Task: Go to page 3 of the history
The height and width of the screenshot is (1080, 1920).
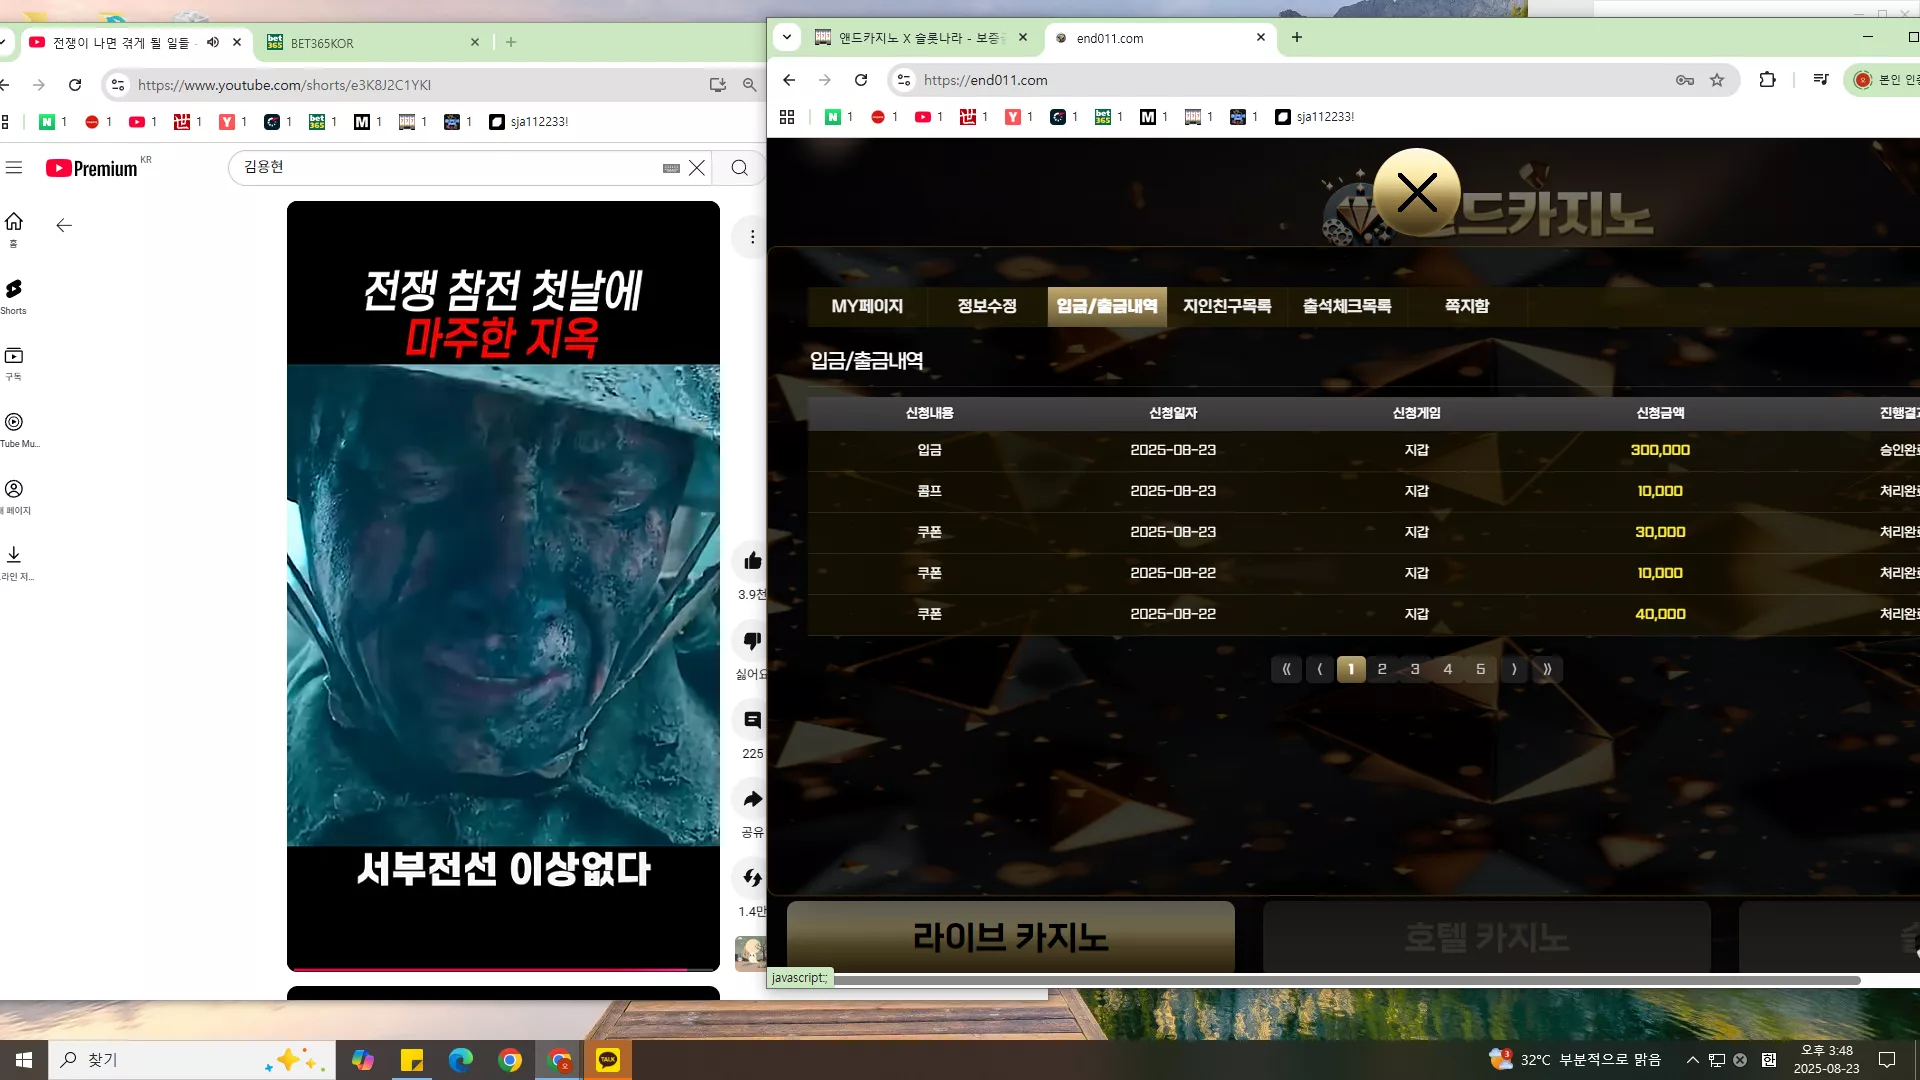Action: (x=1415, y=669)
